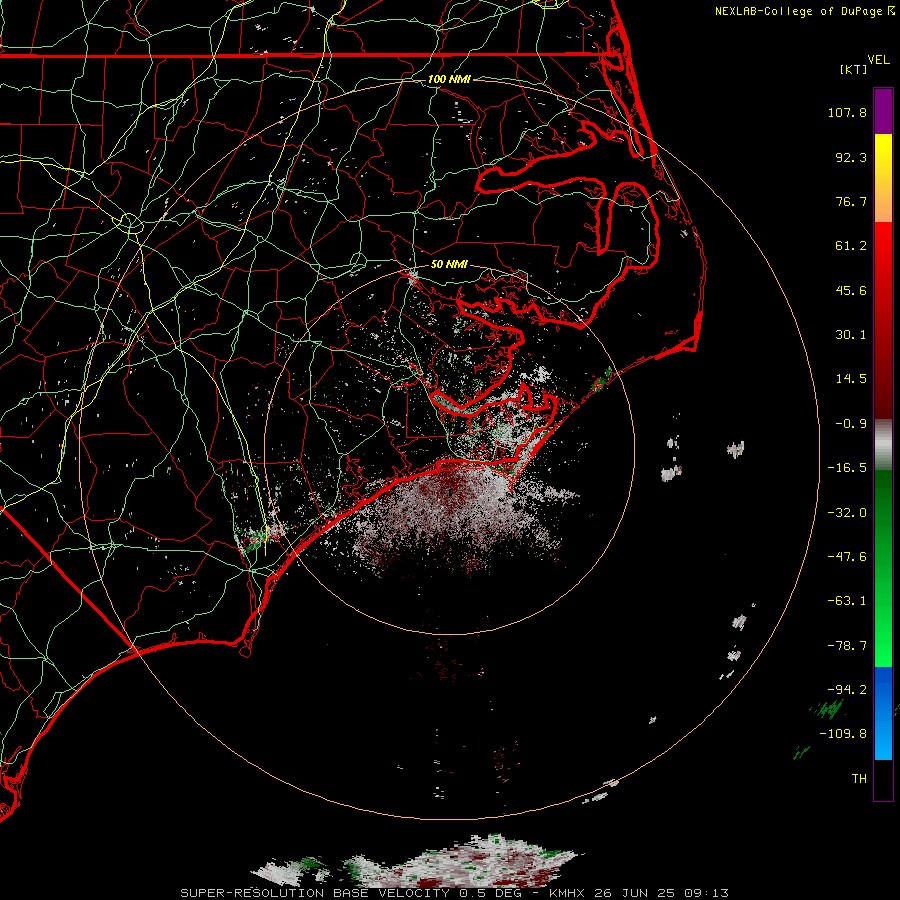Image resolution: width=900 pixels, height=900 pixels.
Task: Pick the purple segment of the color bar
Action: click(883, 111)
